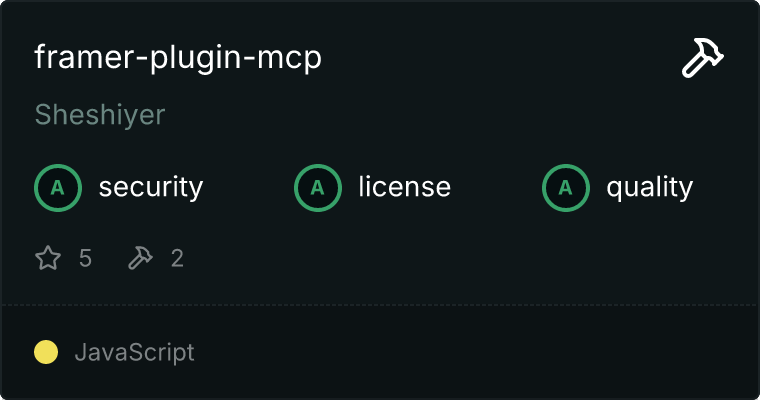Click the large hammer icon in card corner

(x=702, y=57)
